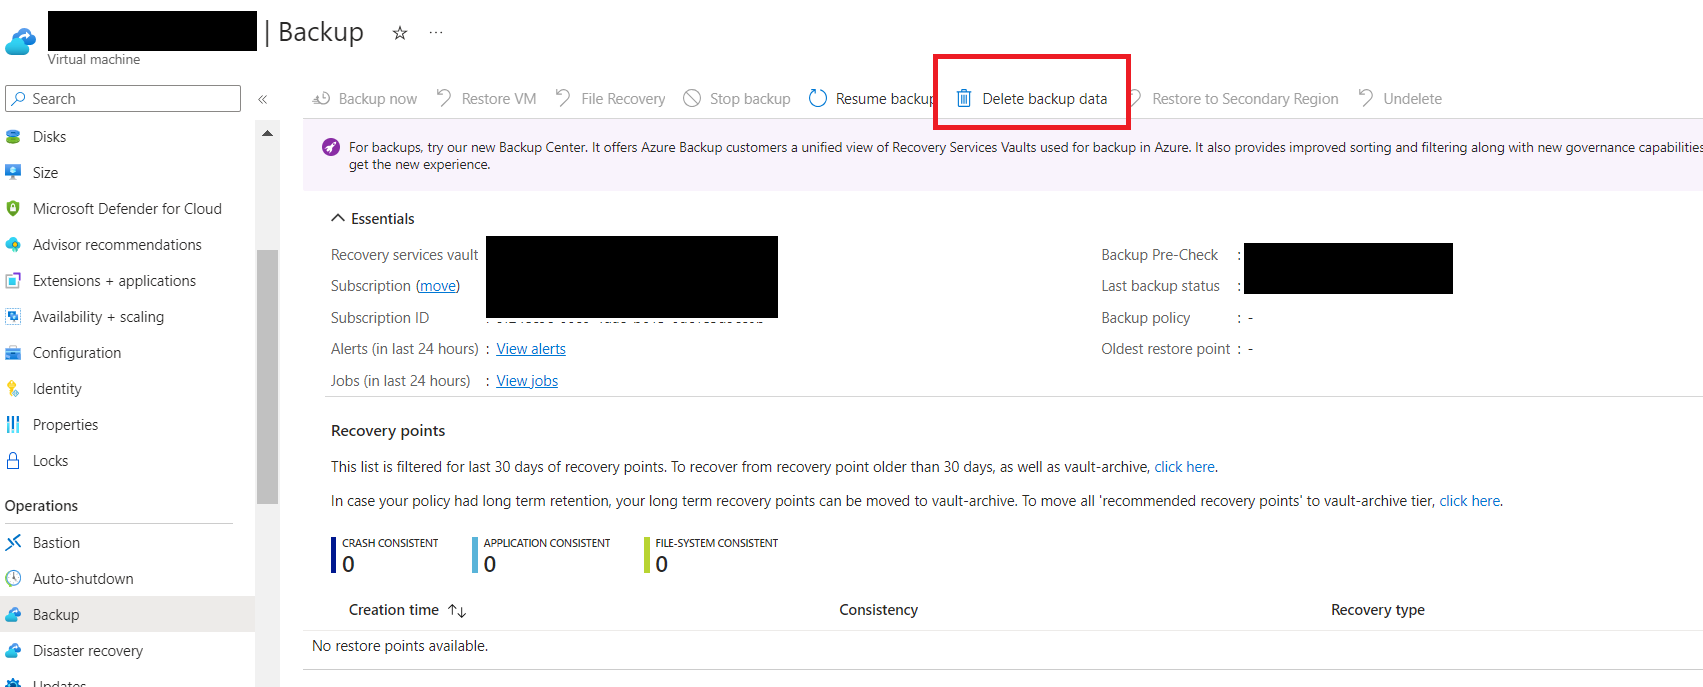Collapse the sidebar with double chevron

point(263,99)
